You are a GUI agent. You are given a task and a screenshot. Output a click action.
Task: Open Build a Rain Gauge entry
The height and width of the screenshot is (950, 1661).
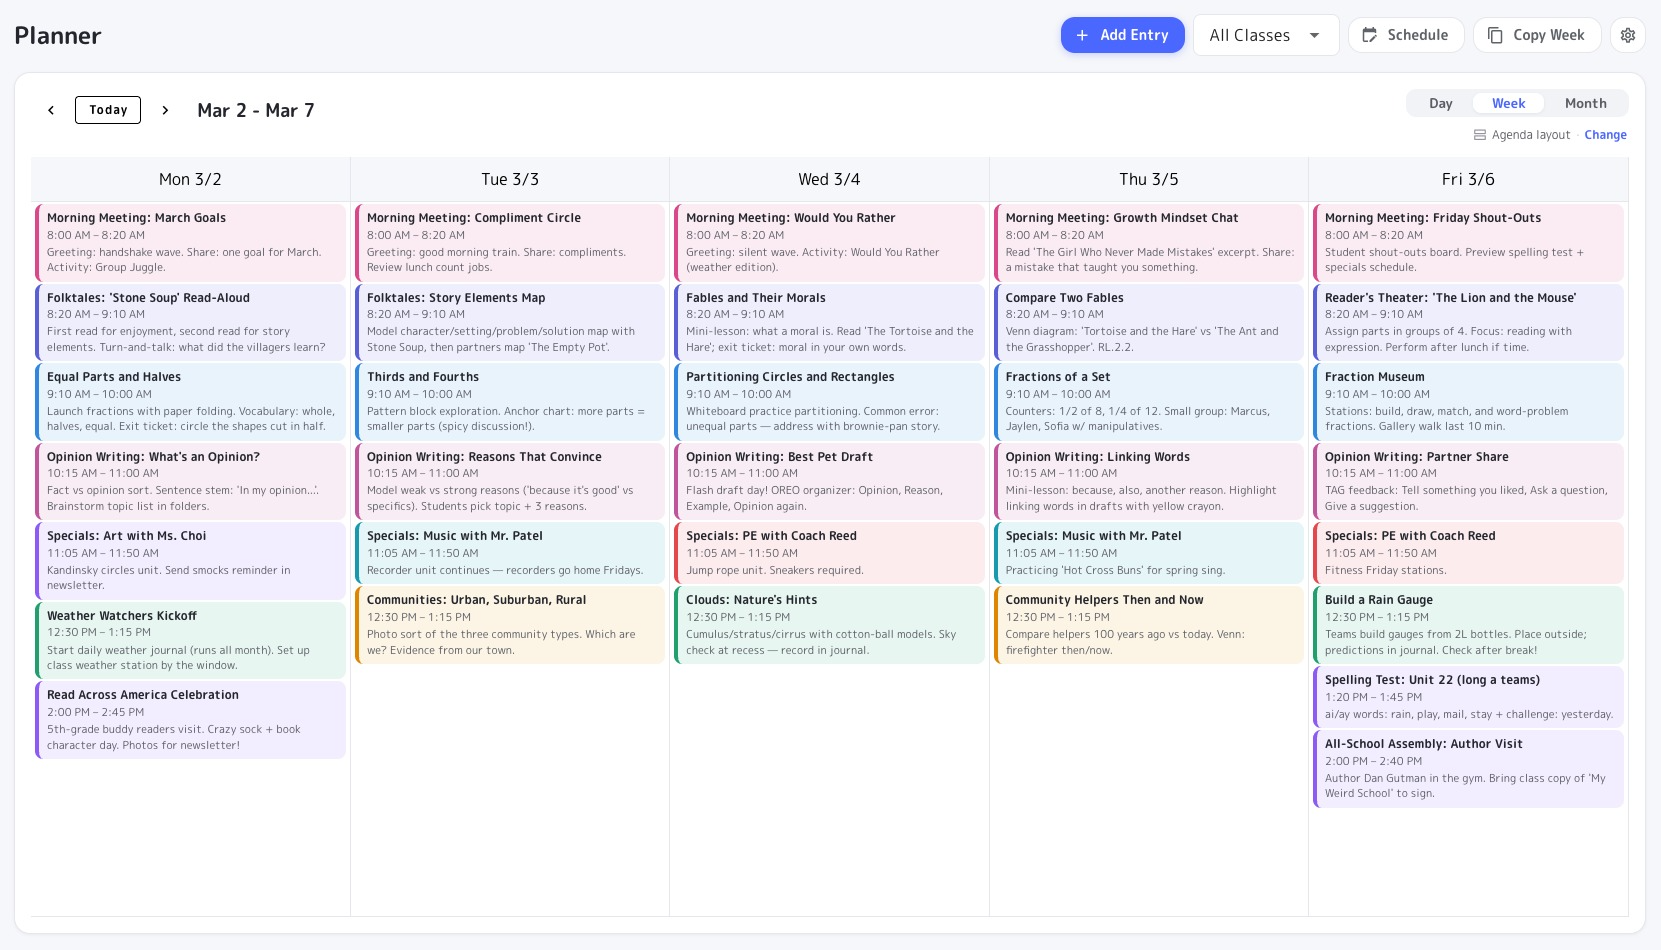point(1468,625)
